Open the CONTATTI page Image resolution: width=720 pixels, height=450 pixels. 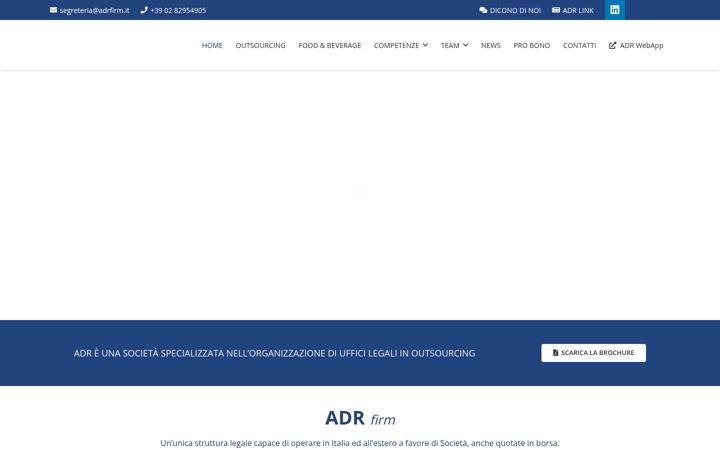point(579,45)
